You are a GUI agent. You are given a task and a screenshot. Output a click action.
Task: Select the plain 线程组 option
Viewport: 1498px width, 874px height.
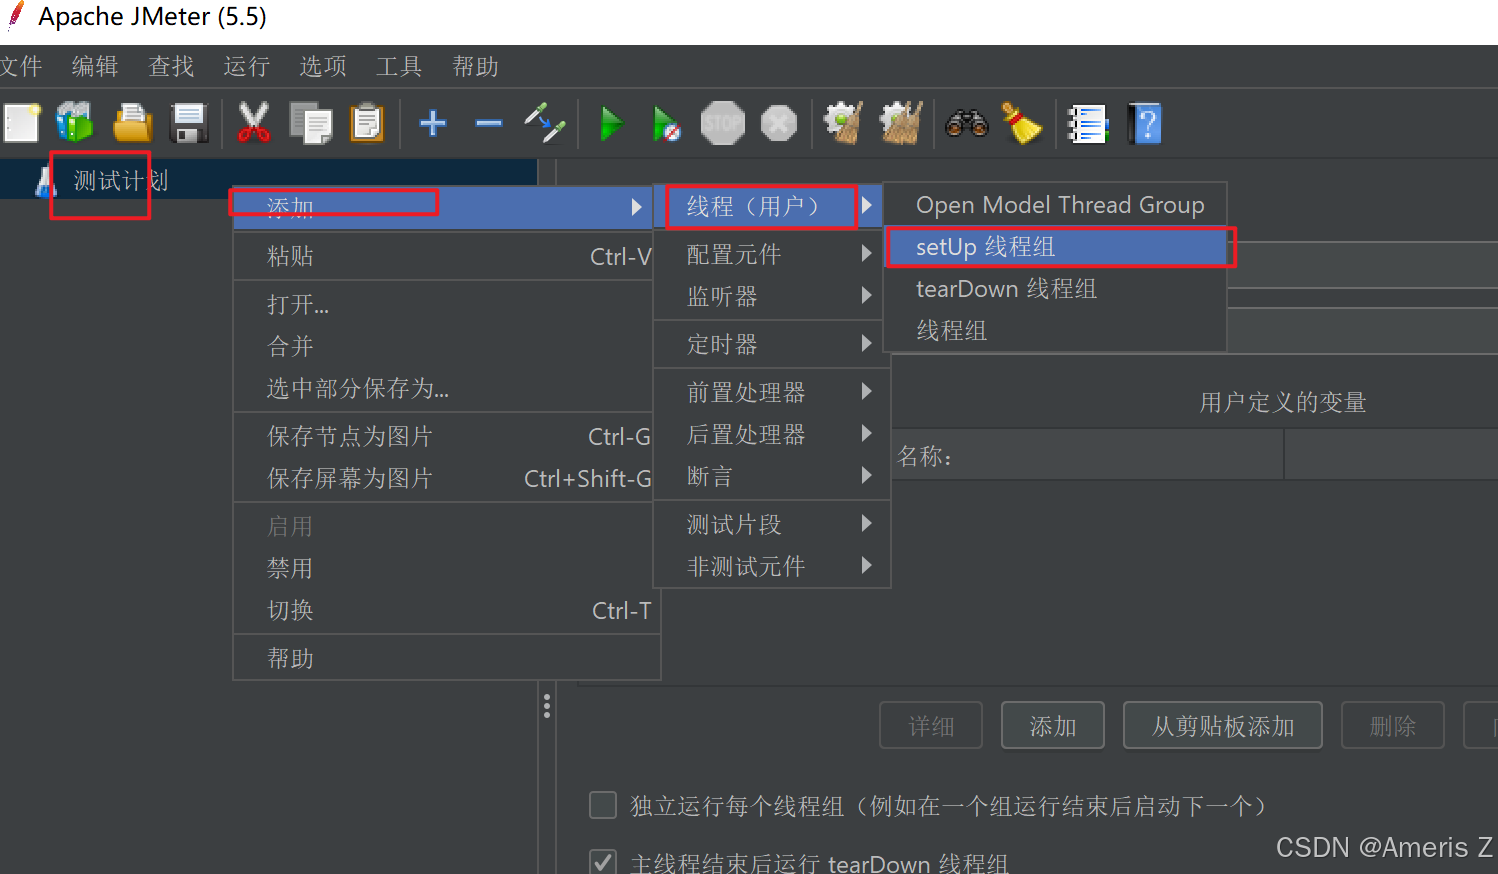click(1056, 331)
